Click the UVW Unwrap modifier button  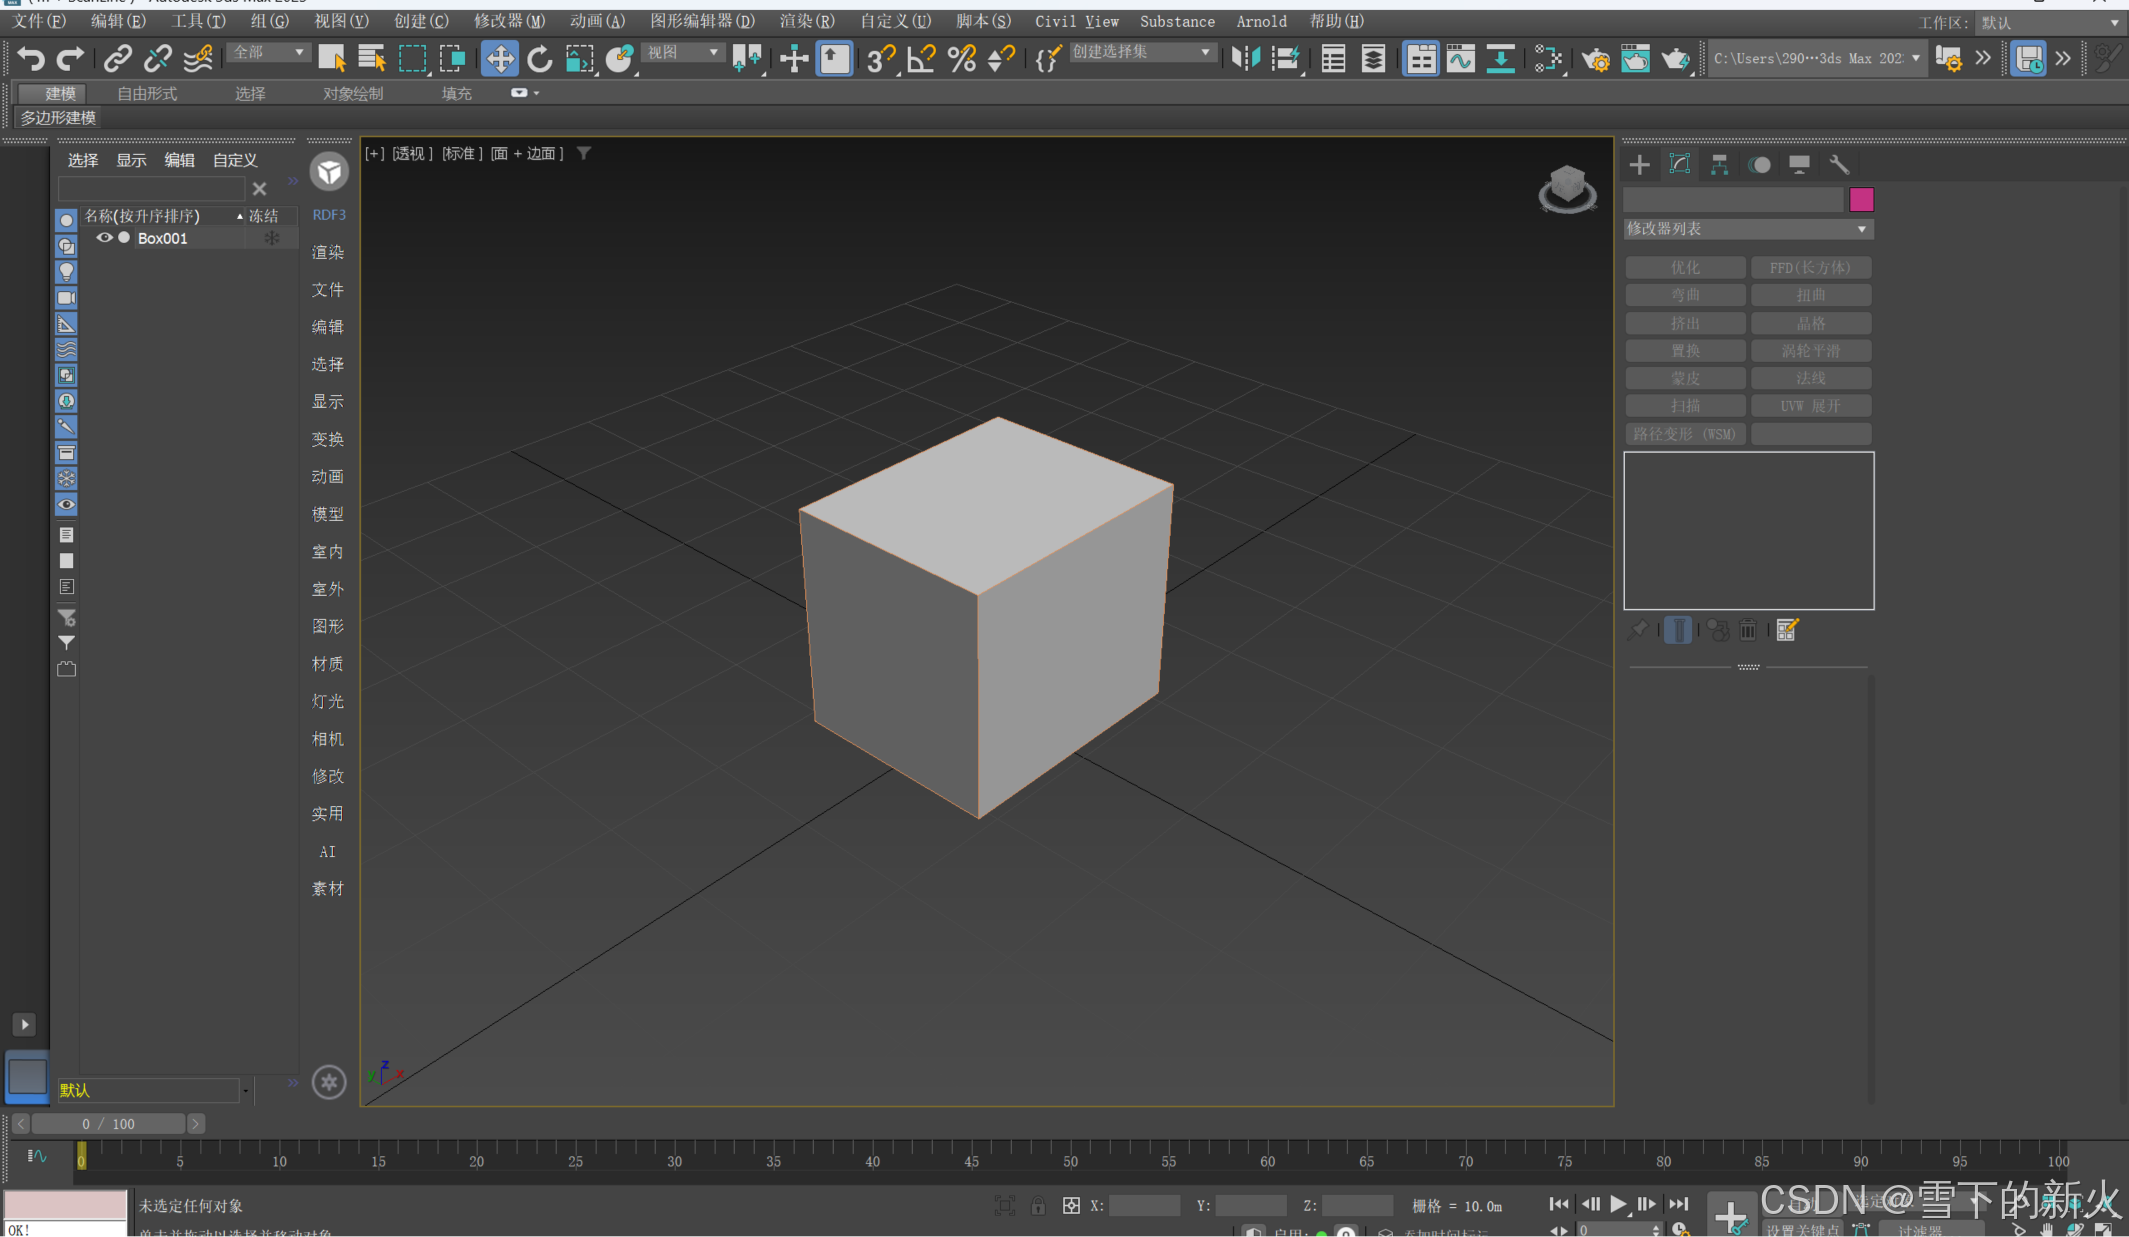[x=1810, y=406]
